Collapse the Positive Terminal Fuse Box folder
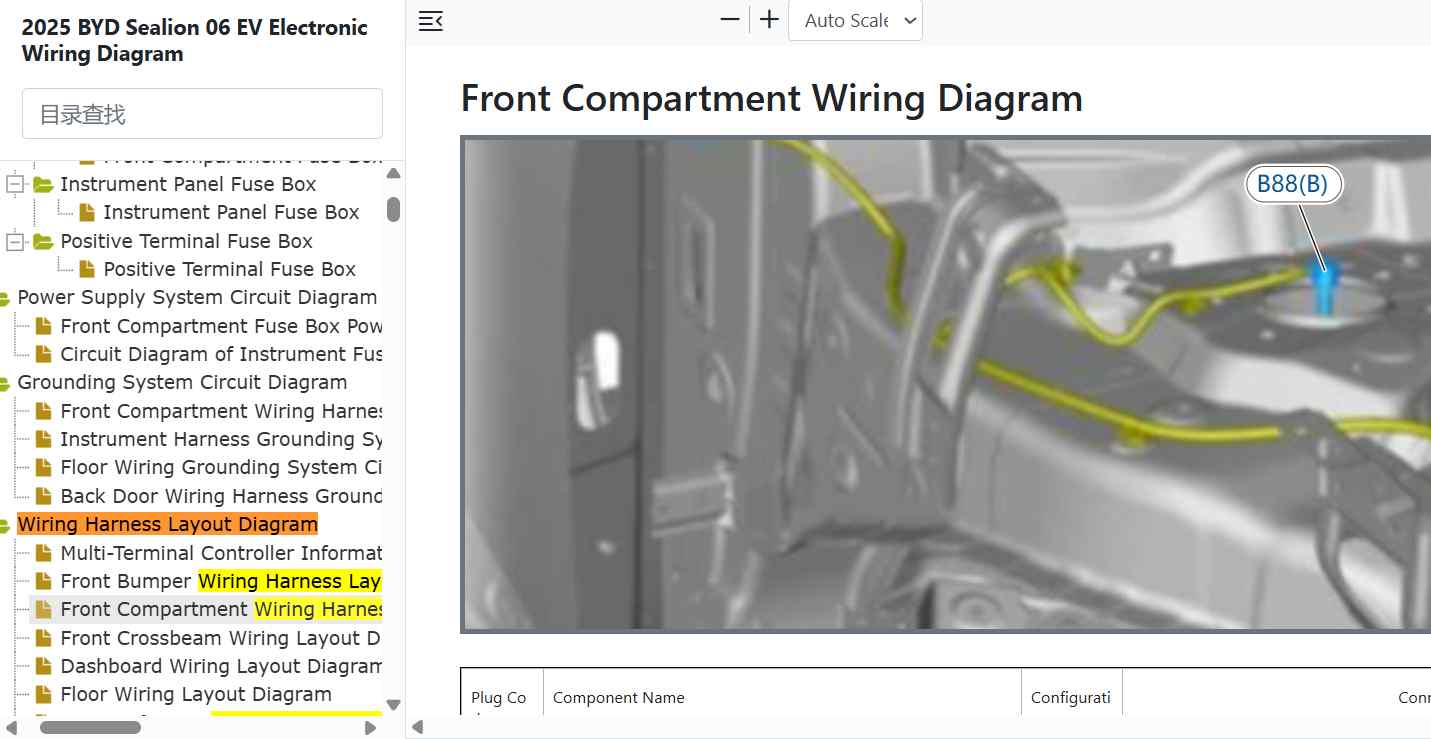Screen dimensions: 1431x739 (15, 242)
